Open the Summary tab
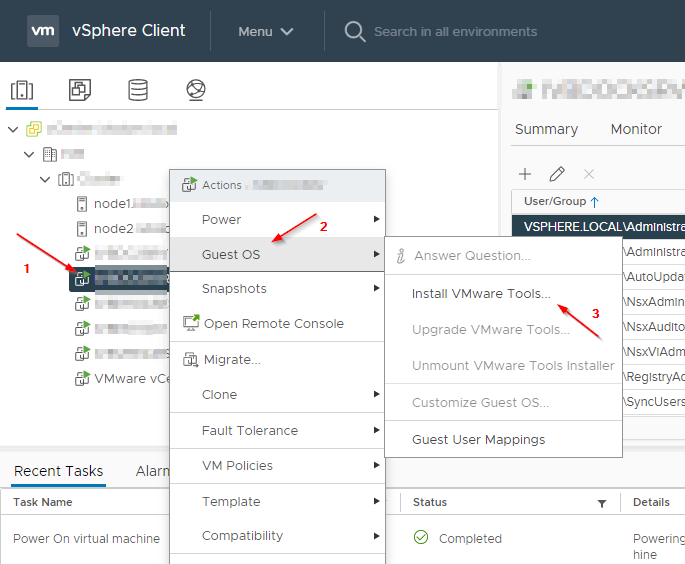 point(546,129)
